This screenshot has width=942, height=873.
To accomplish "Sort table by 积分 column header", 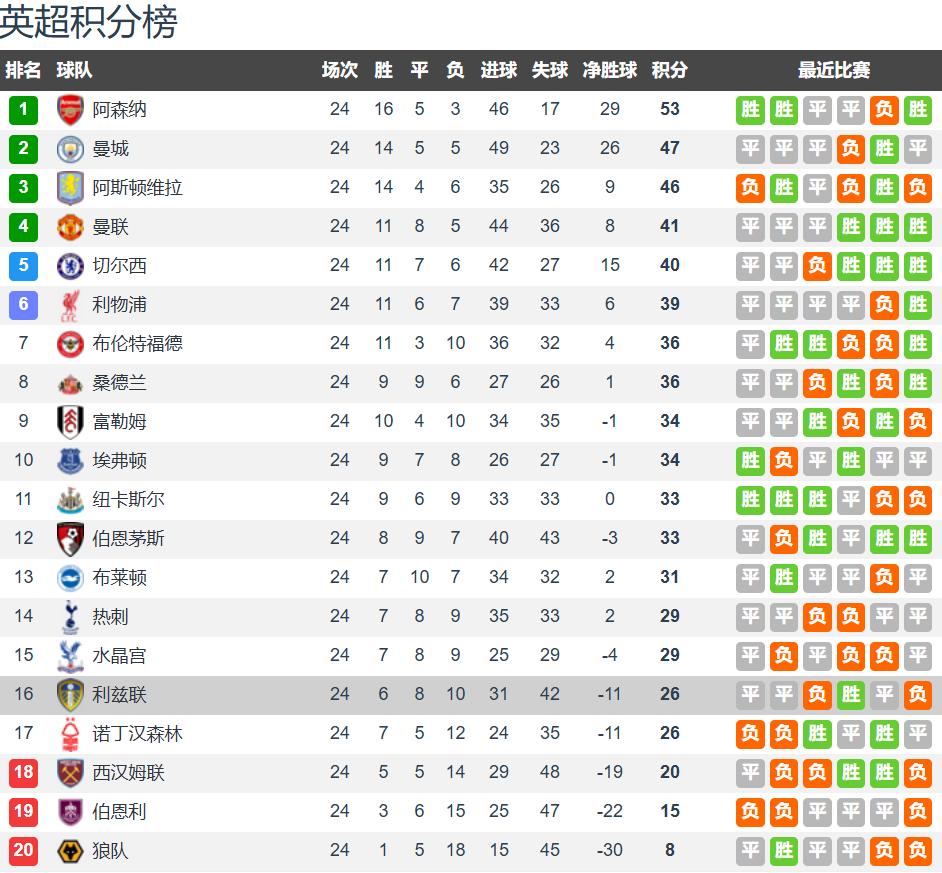I will (x=669, y=70).
